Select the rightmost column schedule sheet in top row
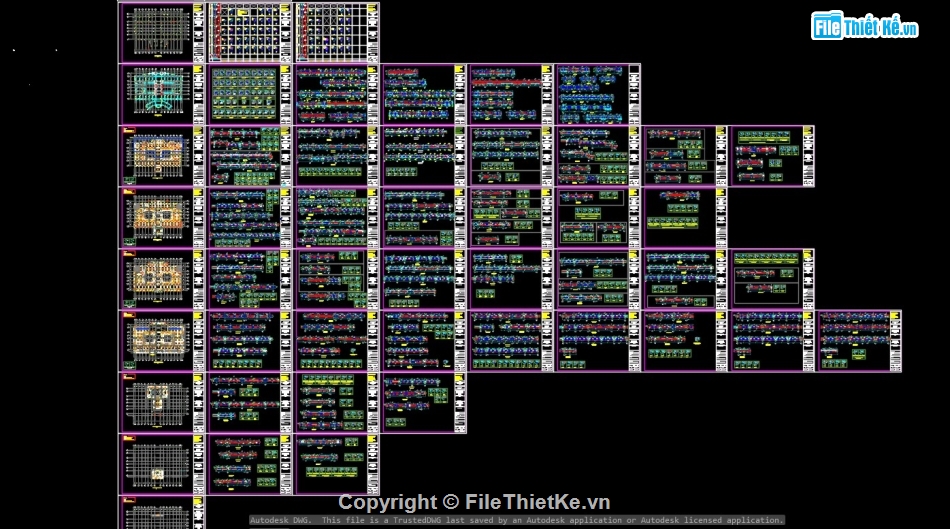Screen dimensions: 950x529 (x=337, y=32)
